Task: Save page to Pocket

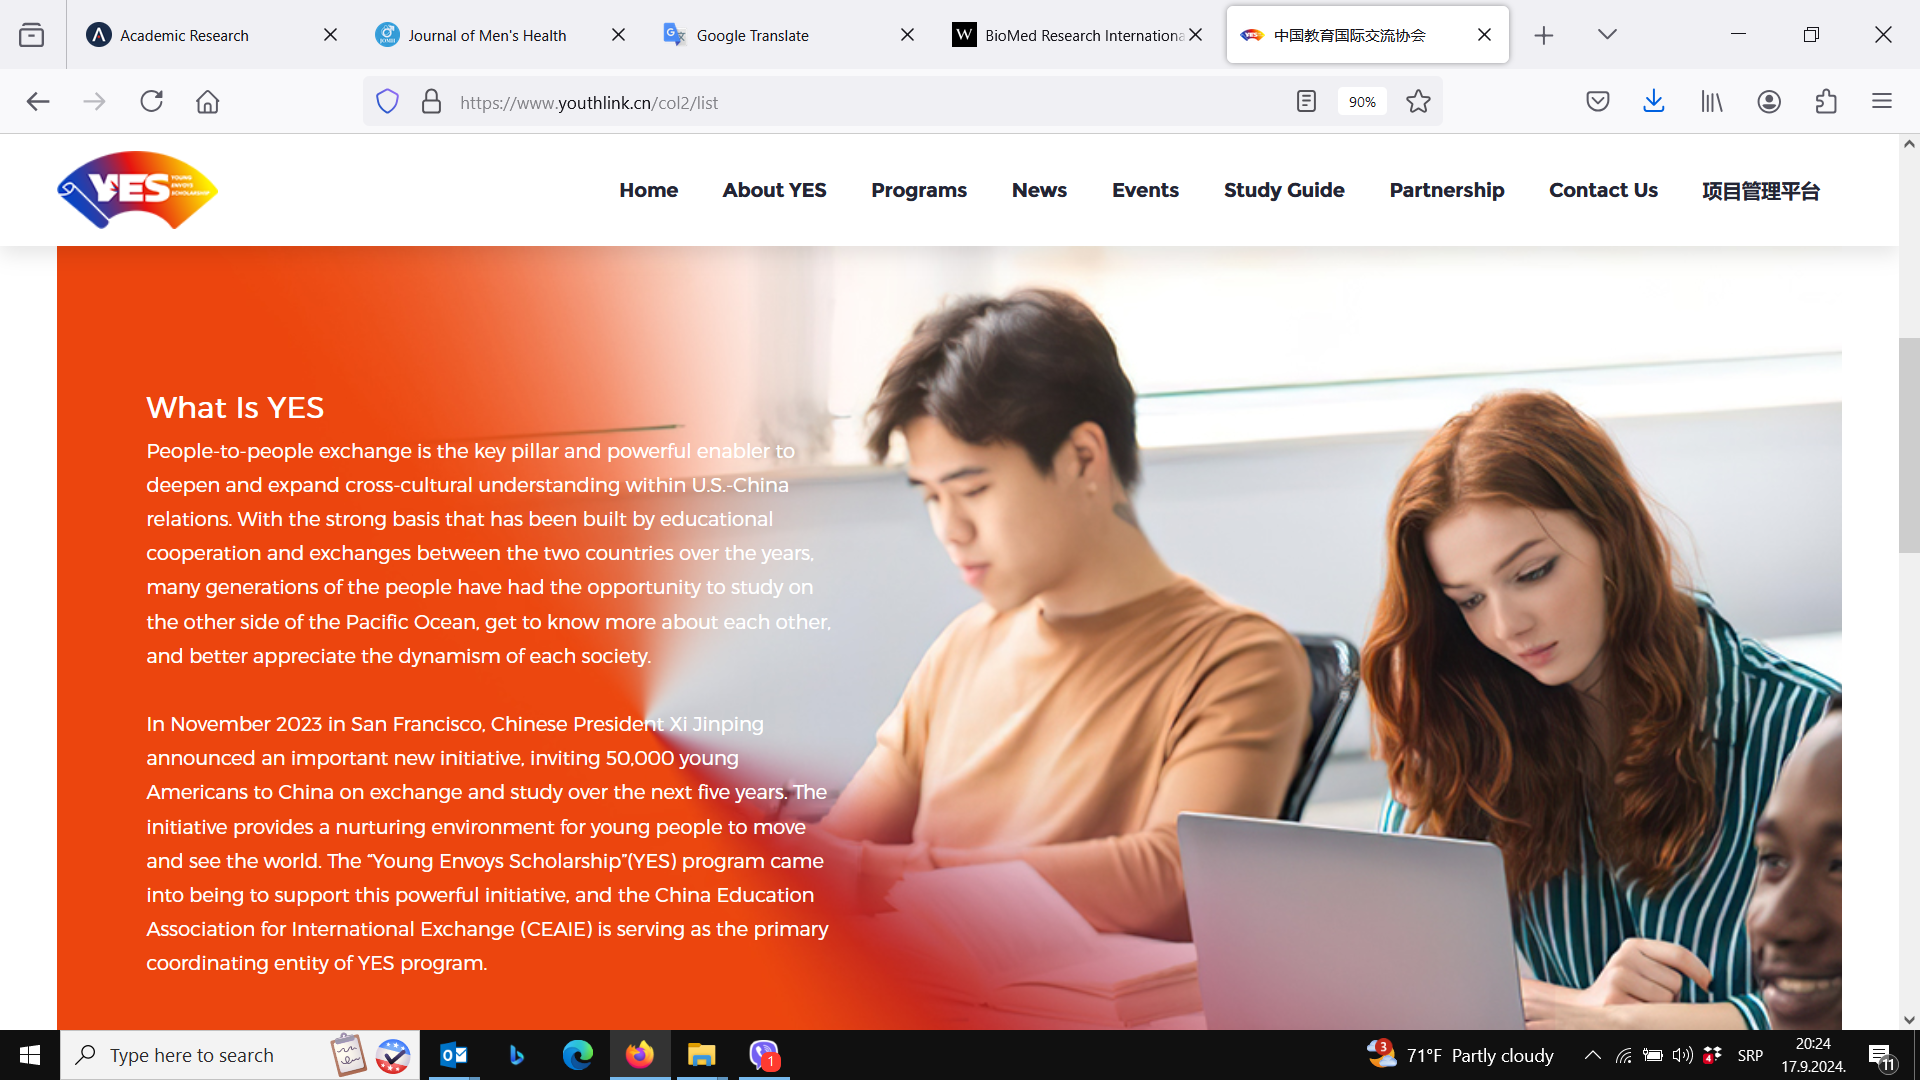Action: 1598,102
